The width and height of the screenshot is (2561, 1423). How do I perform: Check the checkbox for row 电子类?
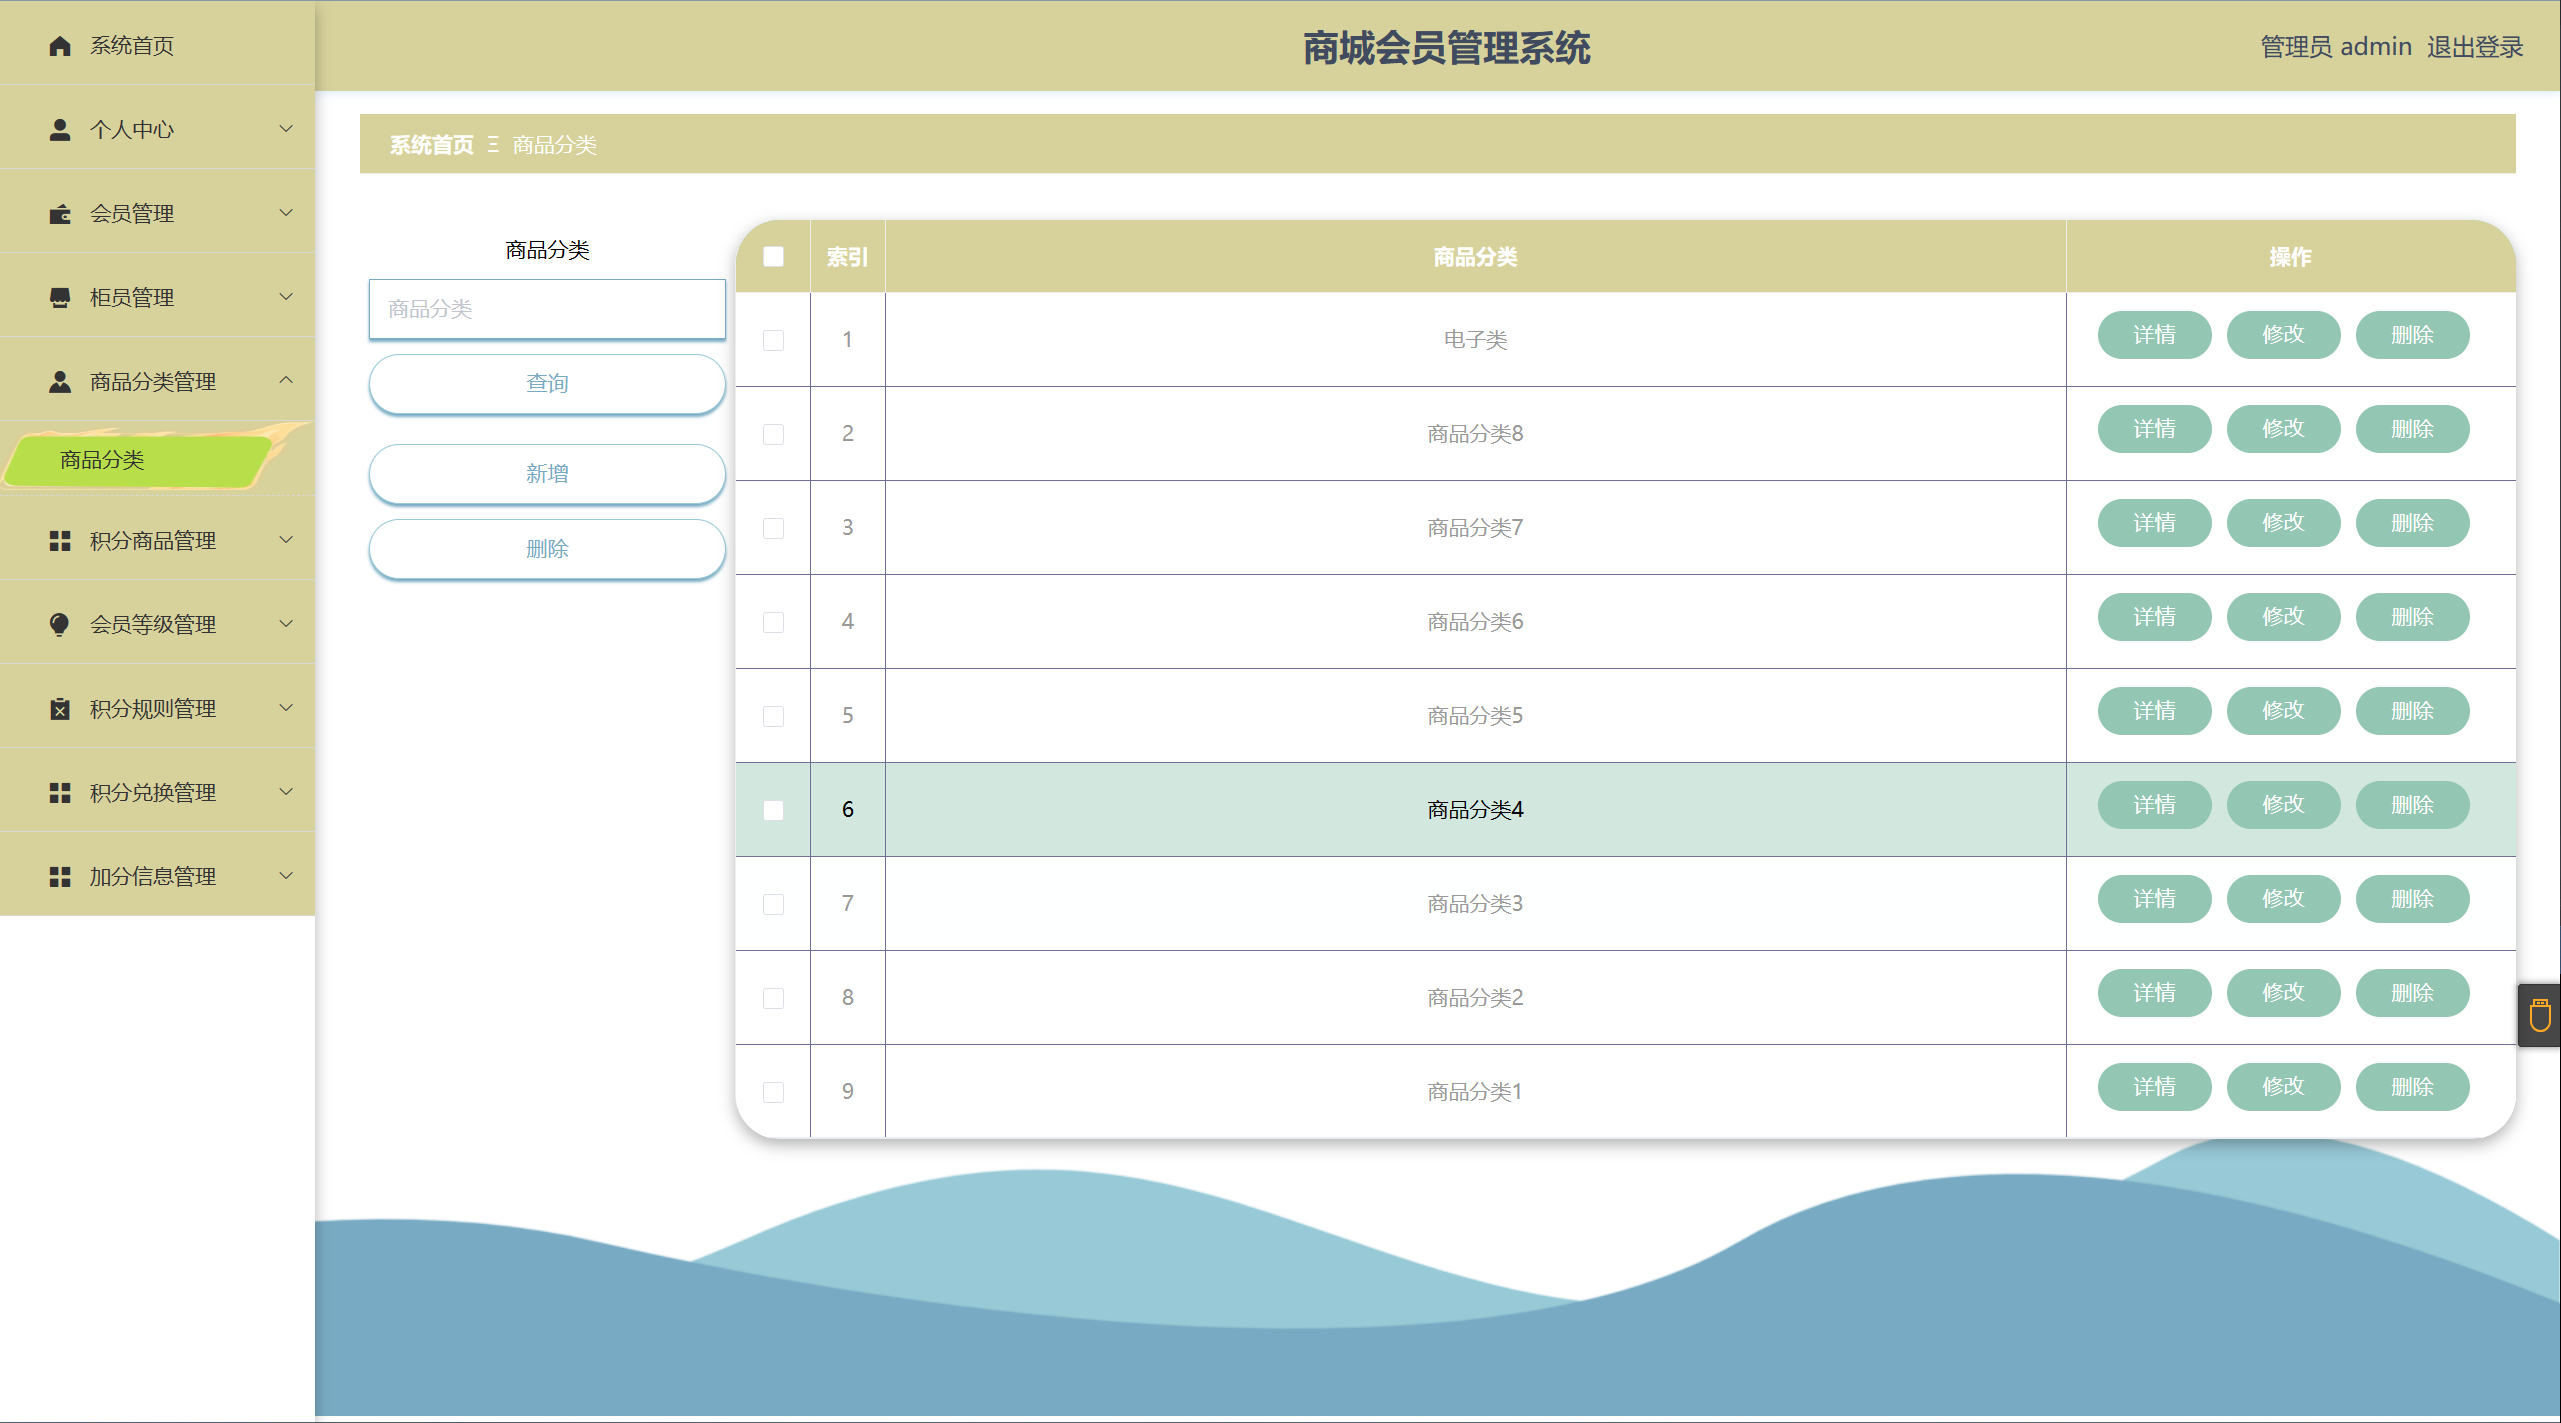(x=773, y=340)
